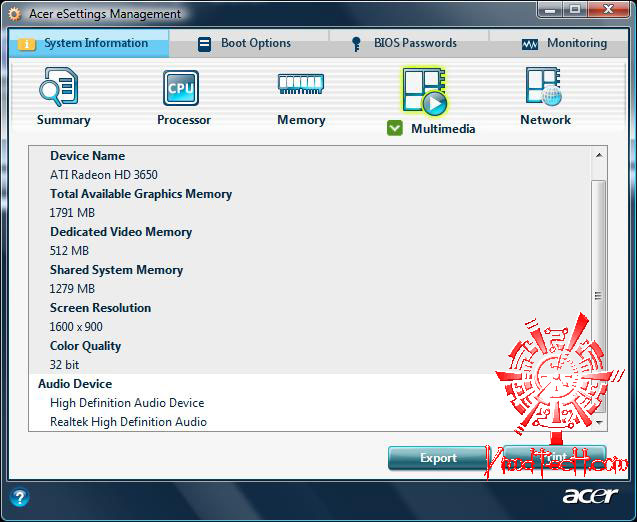Click the '1600 x 900' resolution value
Viewport: 637px width, 522px height.
76,327
